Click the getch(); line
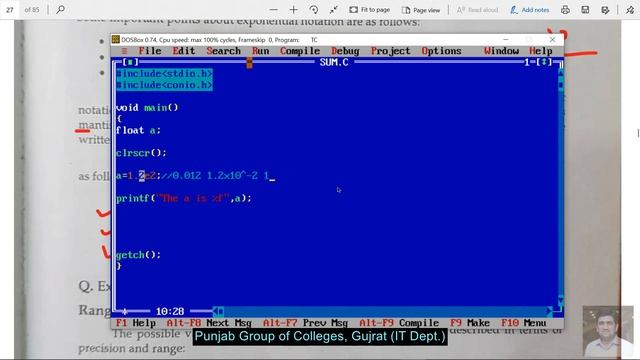640x360 pixels. tap(138, 255)
